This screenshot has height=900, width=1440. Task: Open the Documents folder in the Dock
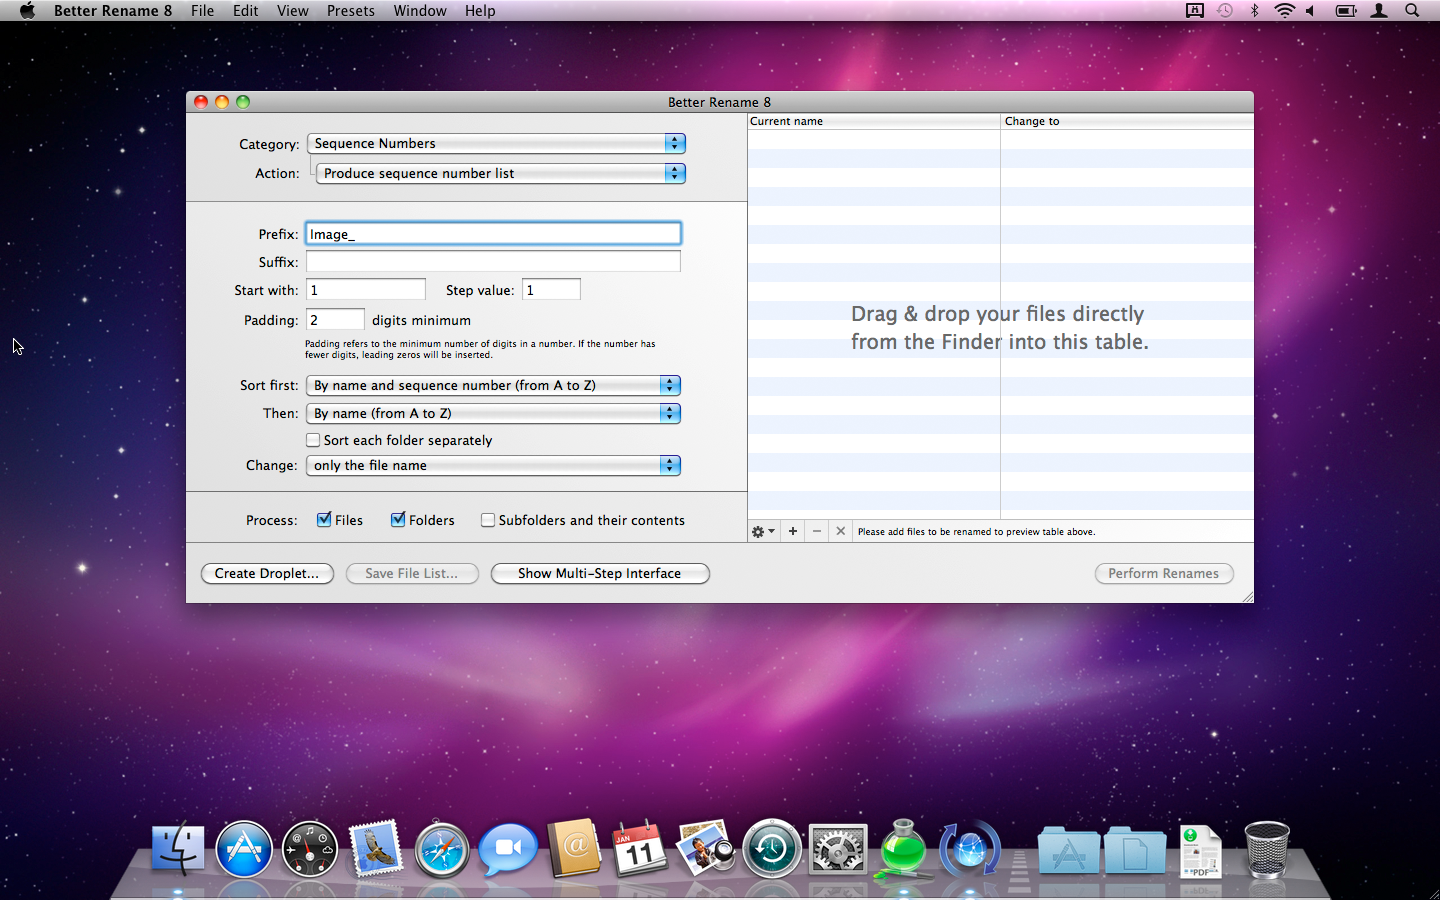[x=1135, y=850]
